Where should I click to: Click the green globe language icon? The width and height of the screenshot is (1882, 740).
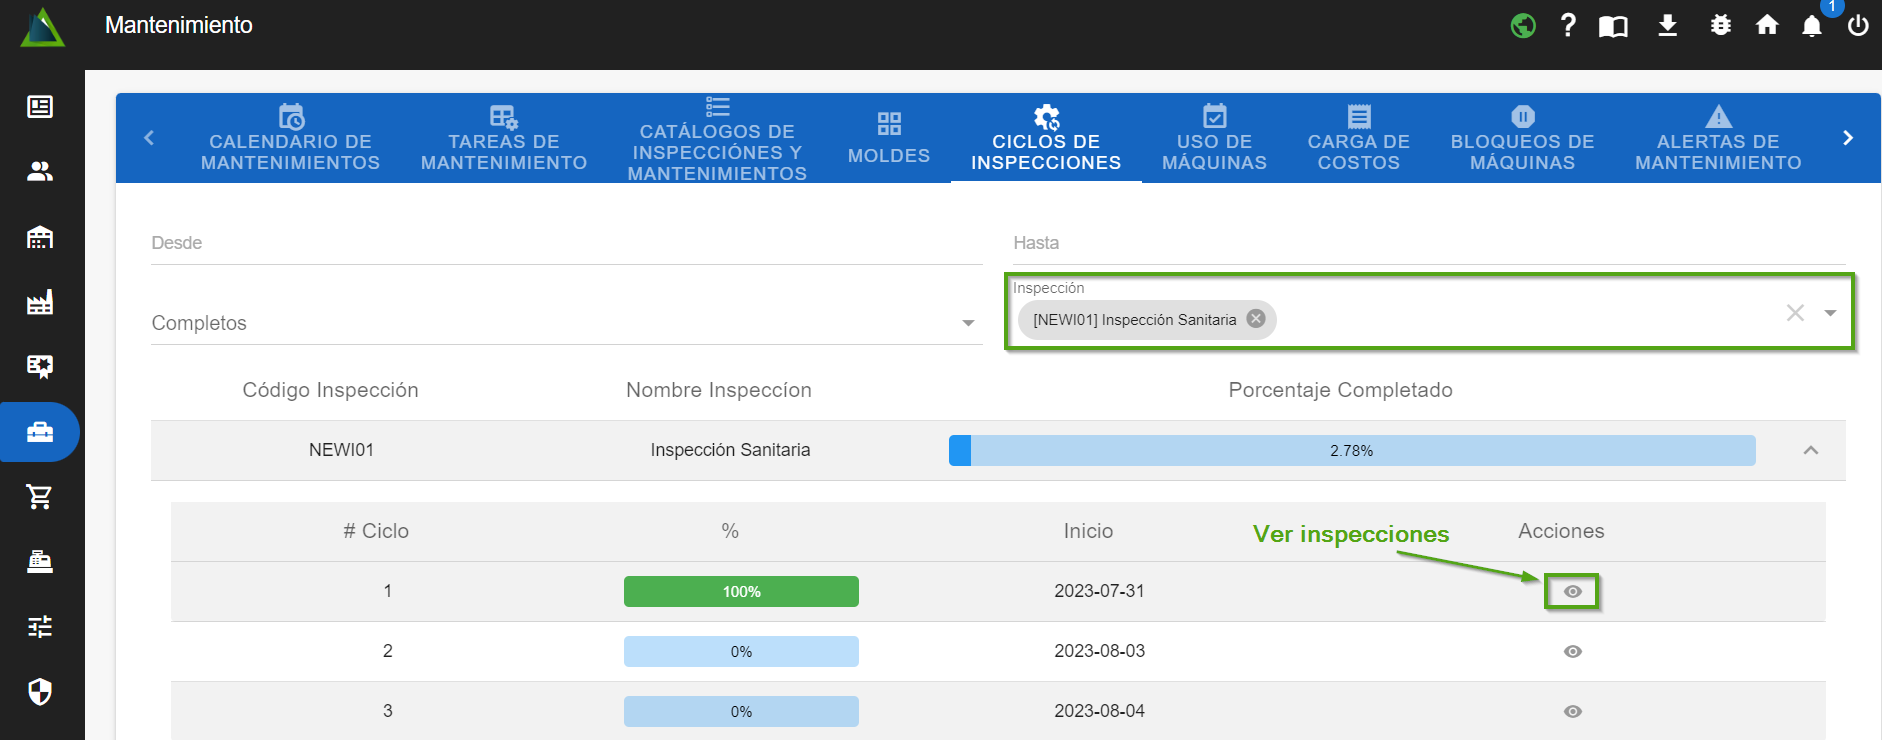(x=1523, y=25)
